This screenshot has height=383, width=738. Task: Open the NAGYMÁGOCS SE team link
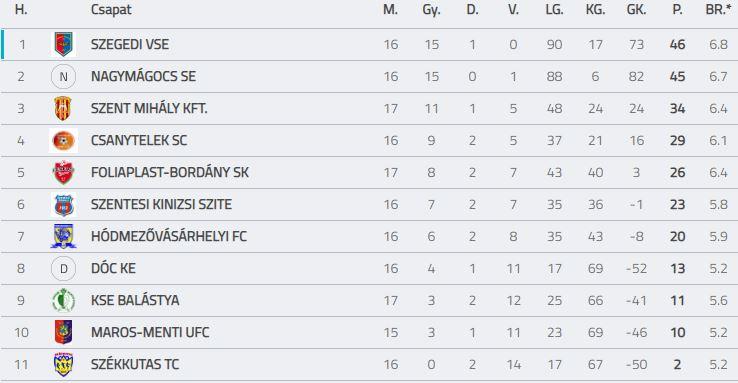[x=144, y=76]
